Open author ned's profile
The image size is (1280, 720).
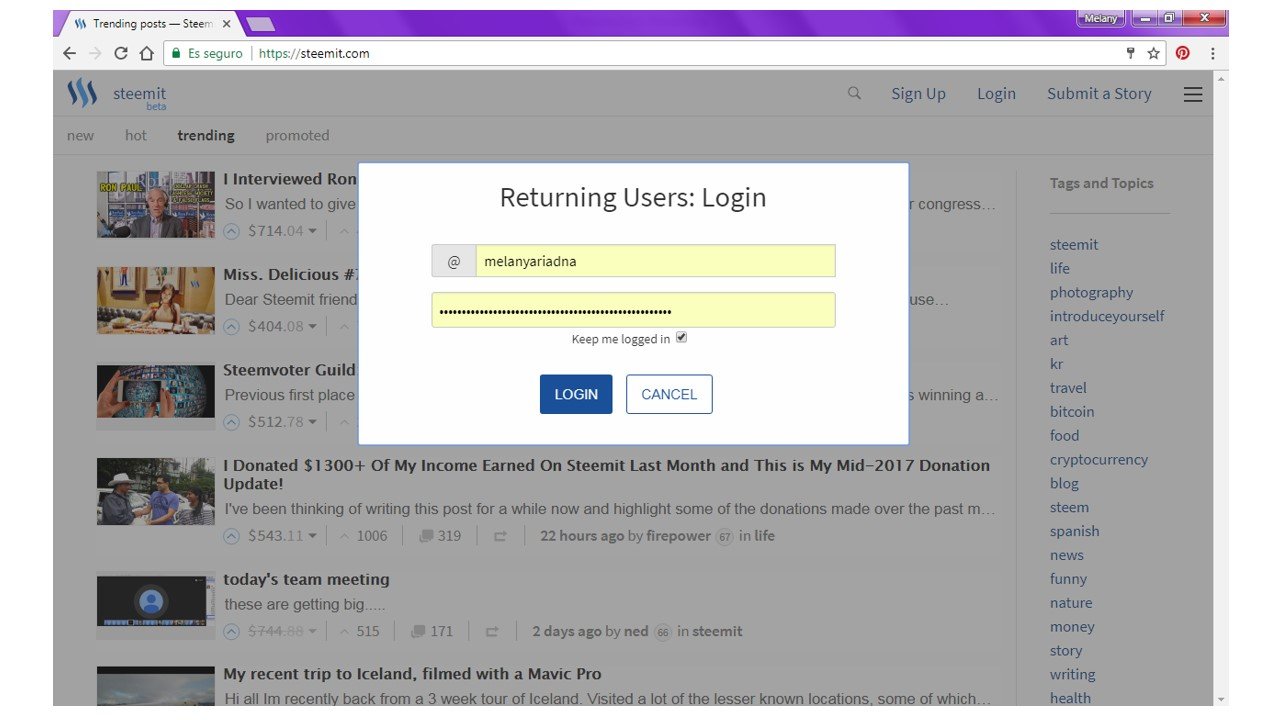(x=636, y=632)
